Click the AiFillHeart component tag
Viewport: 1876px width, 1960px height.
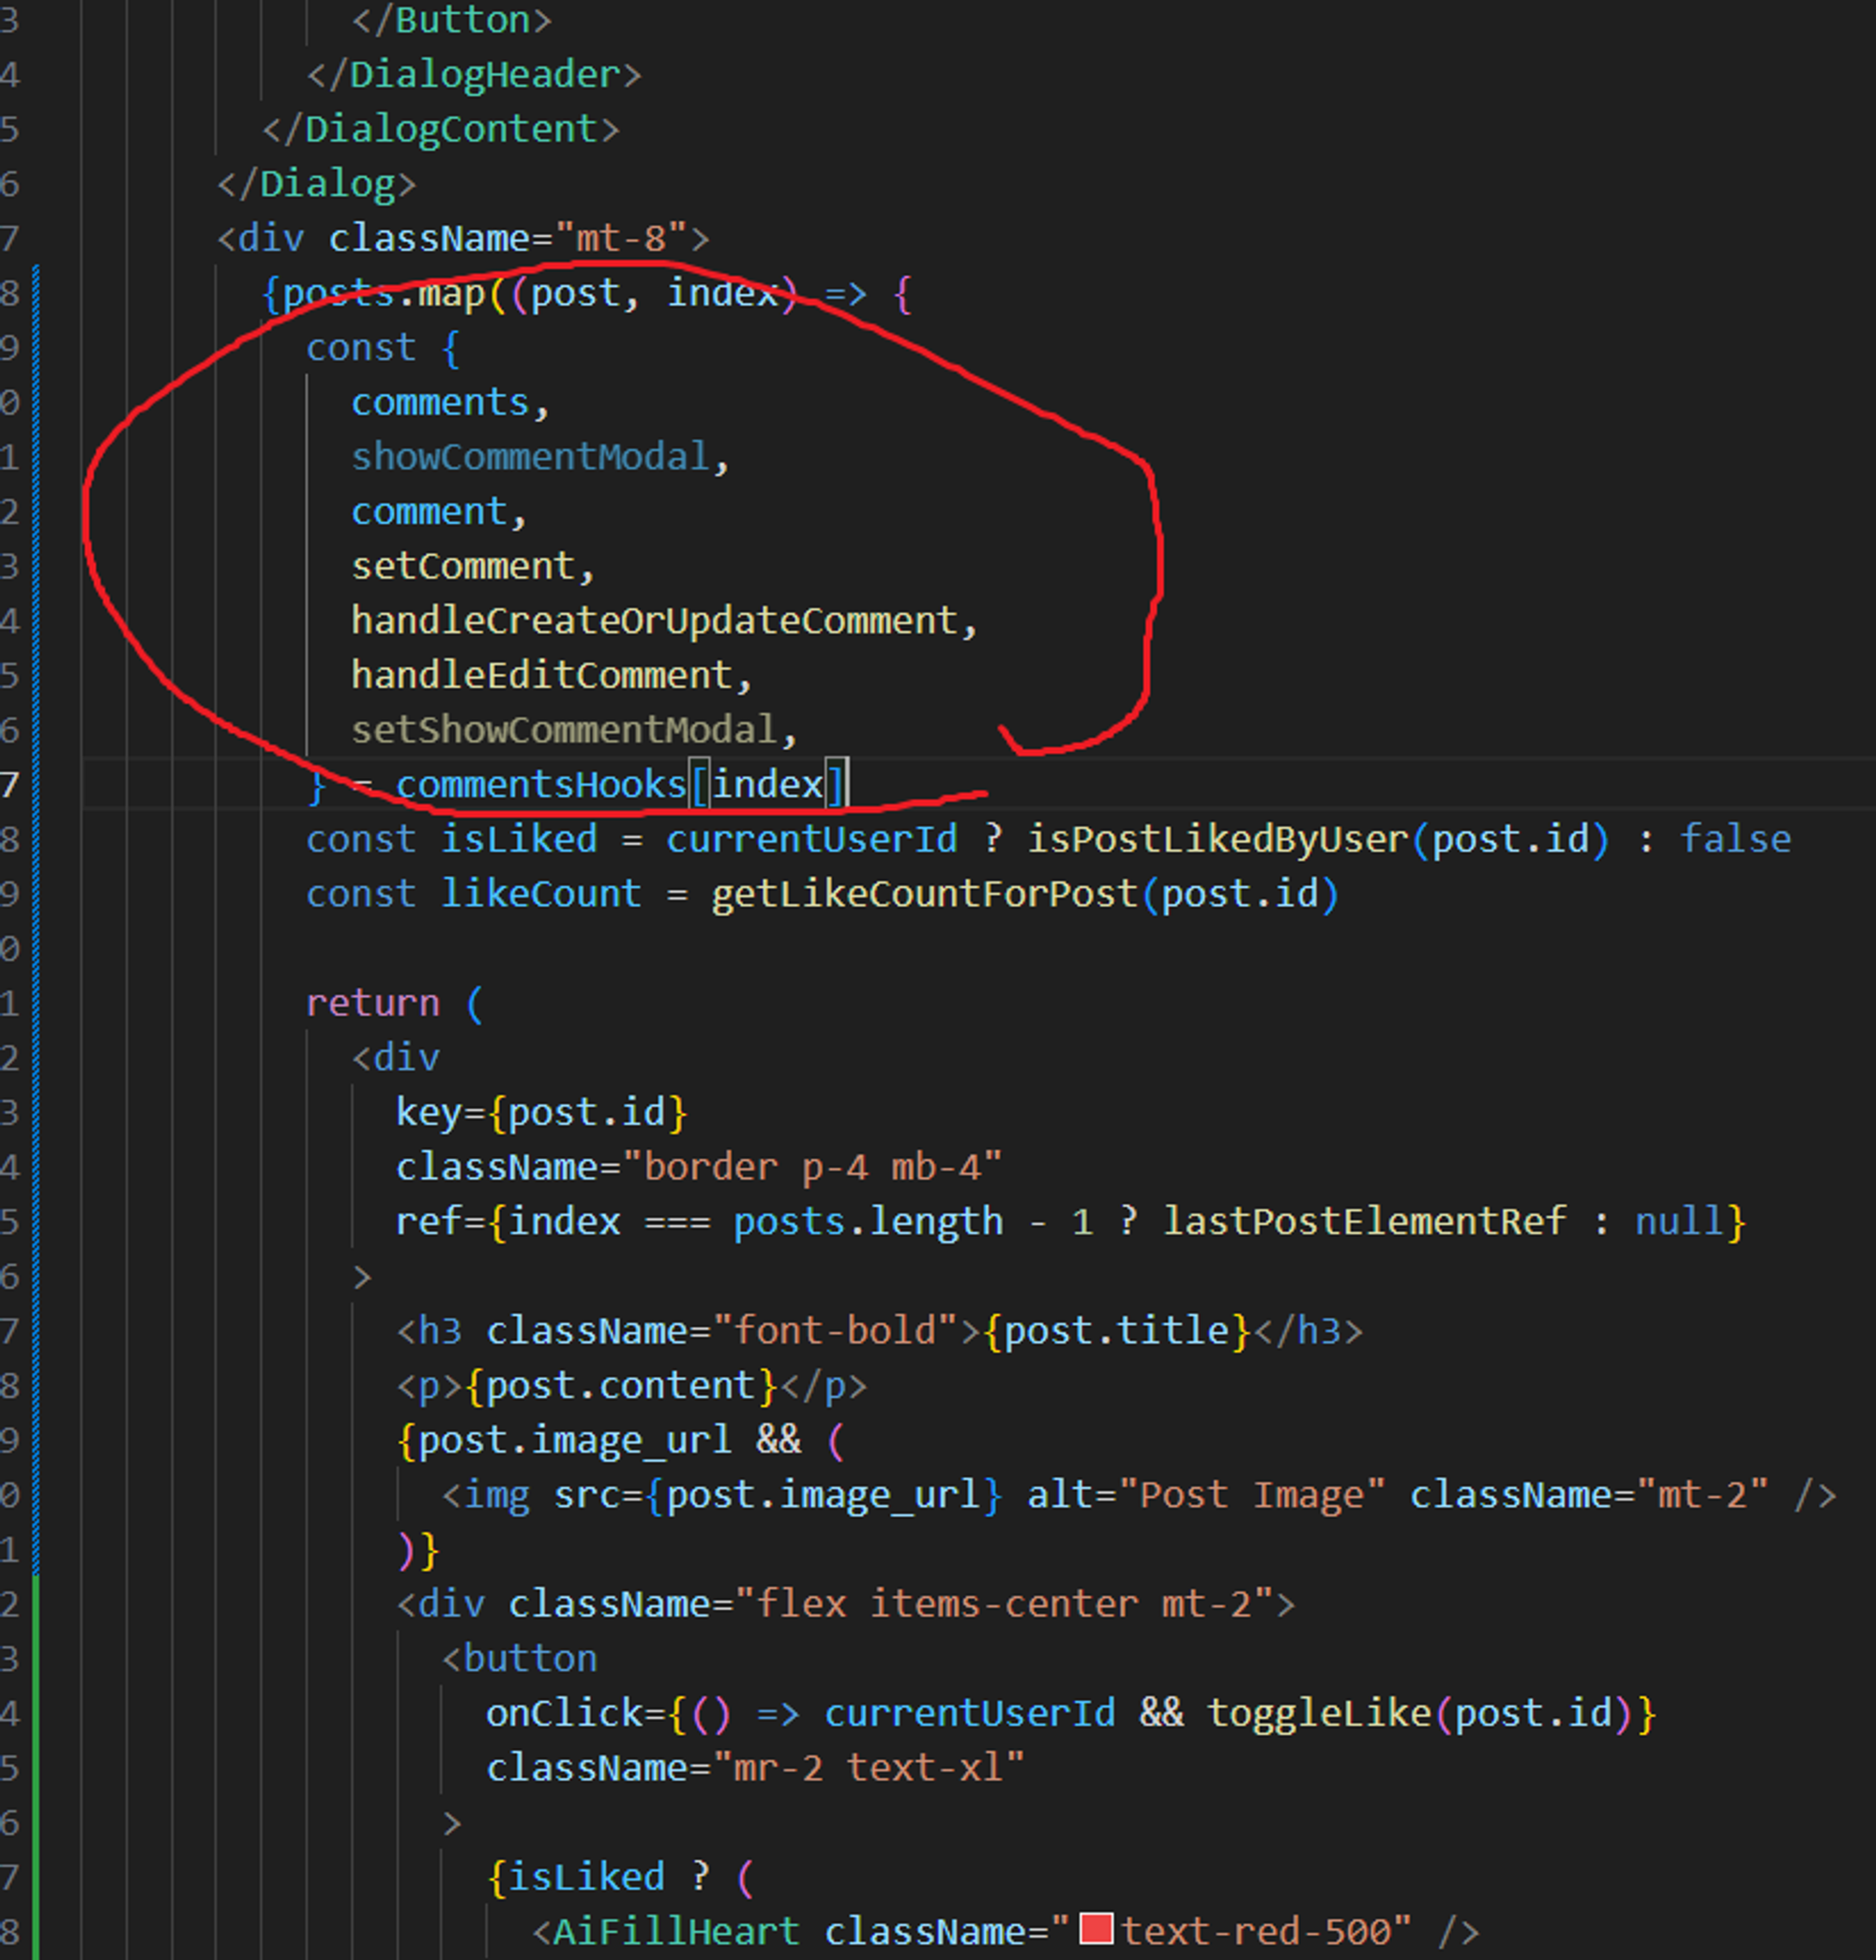[x=676, y=1931]
